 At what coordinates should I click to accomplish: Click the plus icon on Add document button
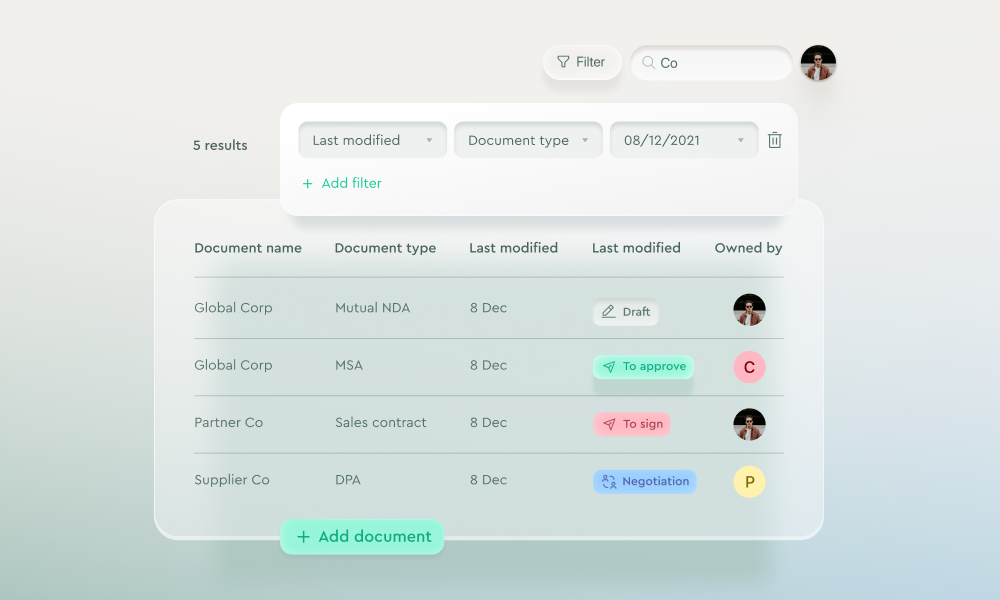304,537
